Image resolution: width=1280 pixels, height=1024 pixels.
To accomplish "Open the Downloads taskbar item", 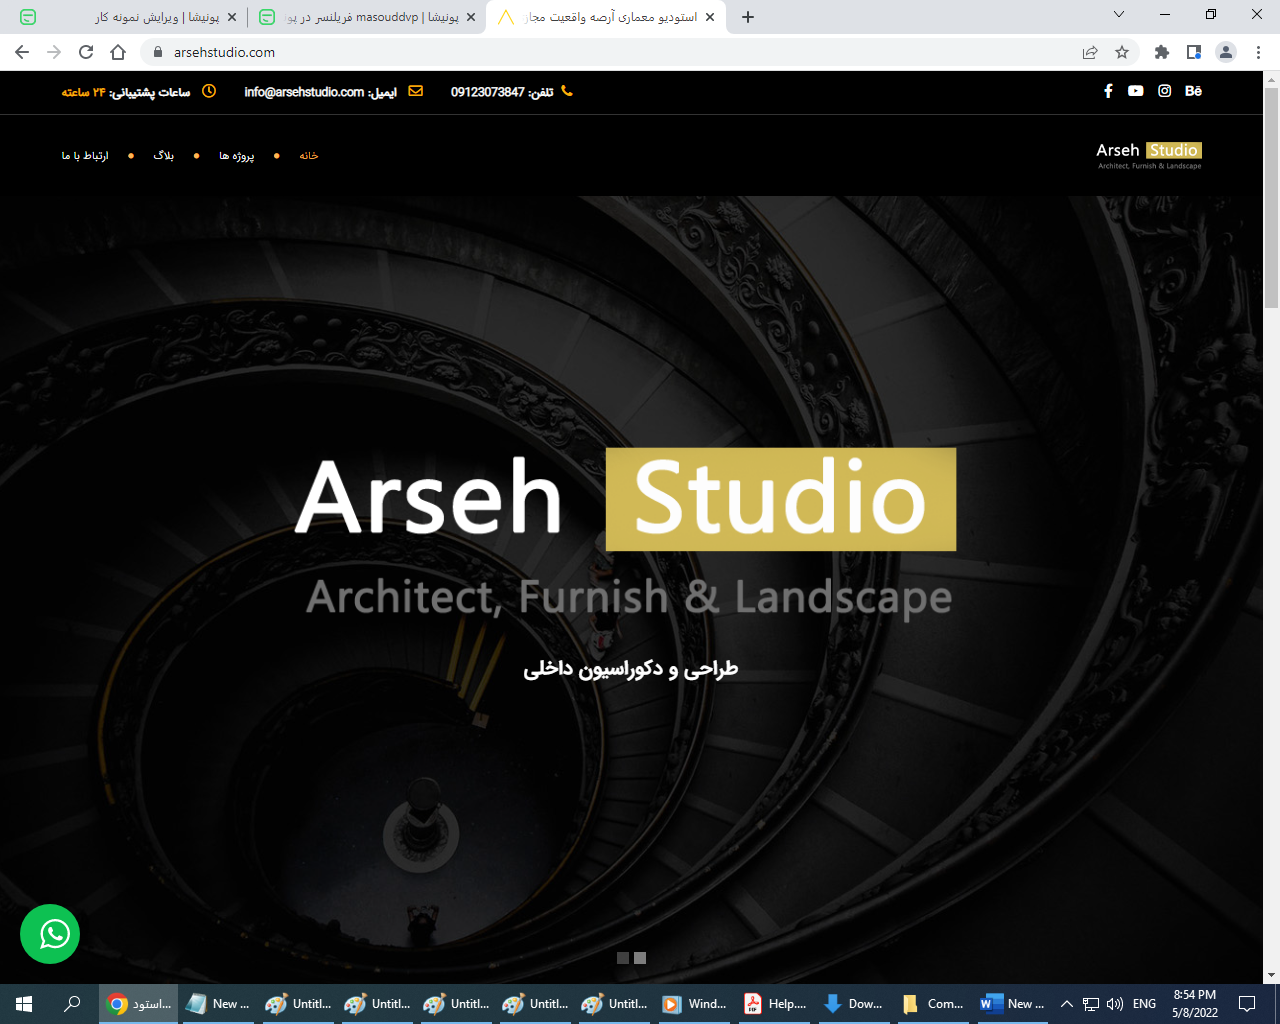I will tap(853, 1004).
